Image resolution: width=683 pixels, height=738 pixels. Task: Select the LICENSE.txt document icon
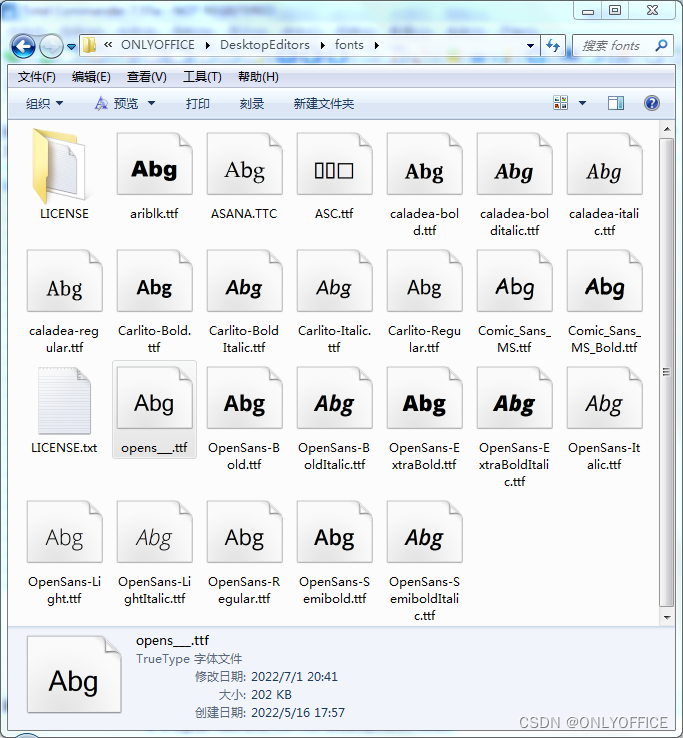64,401
